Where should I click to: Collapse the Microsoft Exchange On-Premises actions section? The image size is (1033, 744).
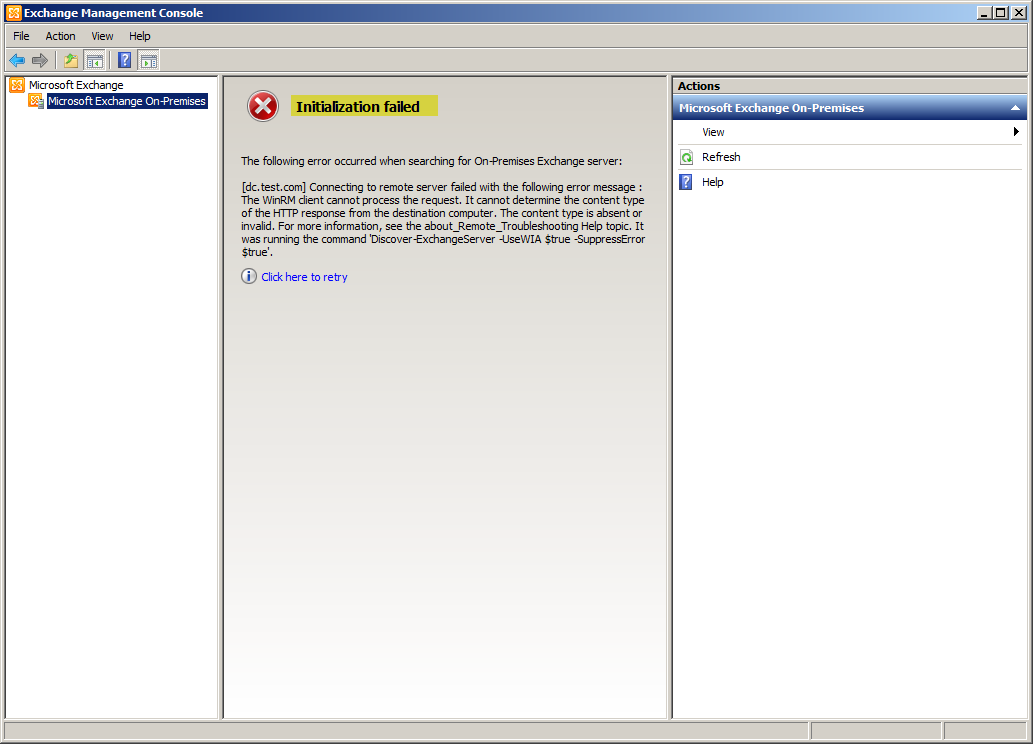coord(1015,108)
